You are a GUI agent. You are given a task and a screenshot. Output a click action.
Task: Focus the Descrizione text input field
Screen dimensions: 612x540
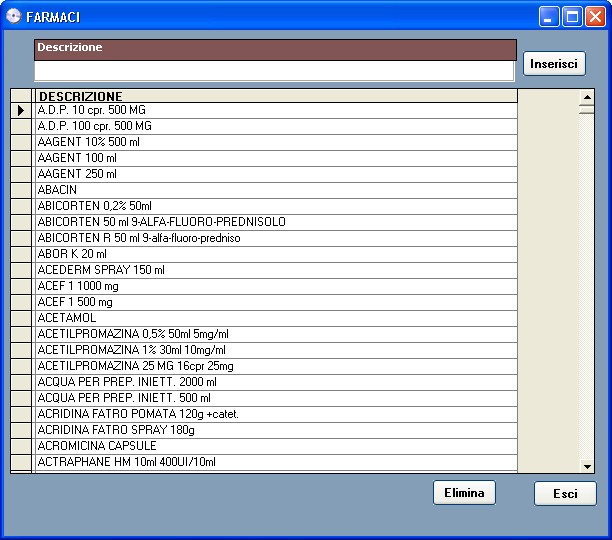274,71
